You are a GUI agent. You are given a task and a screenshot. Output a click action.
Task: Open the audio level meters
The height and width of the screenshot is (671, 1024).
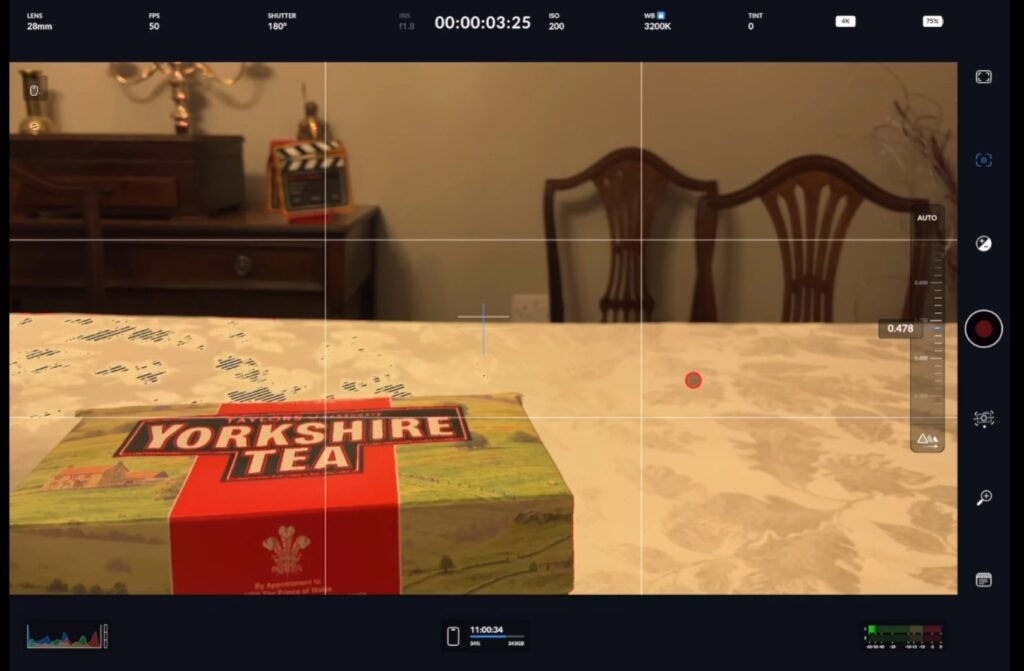click(904, 636)
